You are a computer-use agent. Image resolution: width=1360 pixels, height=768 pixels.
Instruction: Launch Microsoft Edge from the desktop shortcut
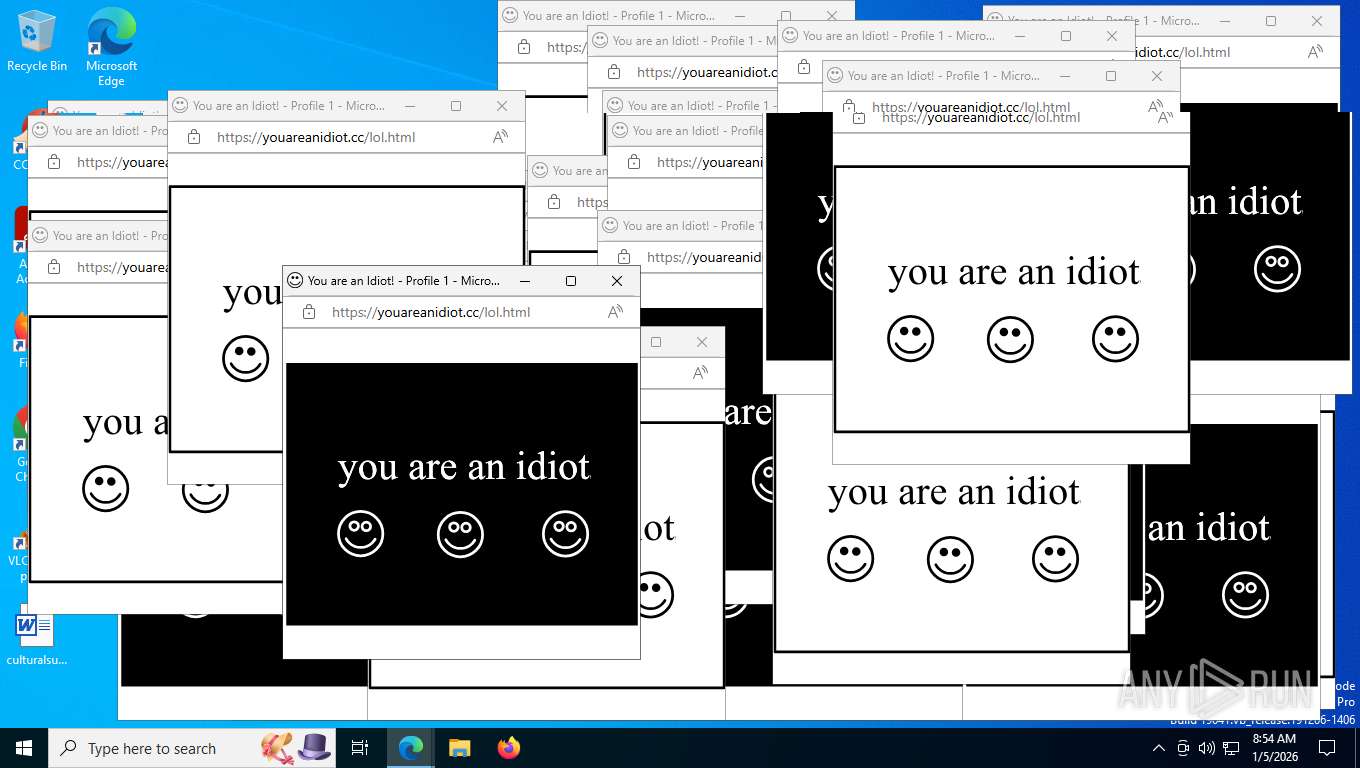pos(111,47)
